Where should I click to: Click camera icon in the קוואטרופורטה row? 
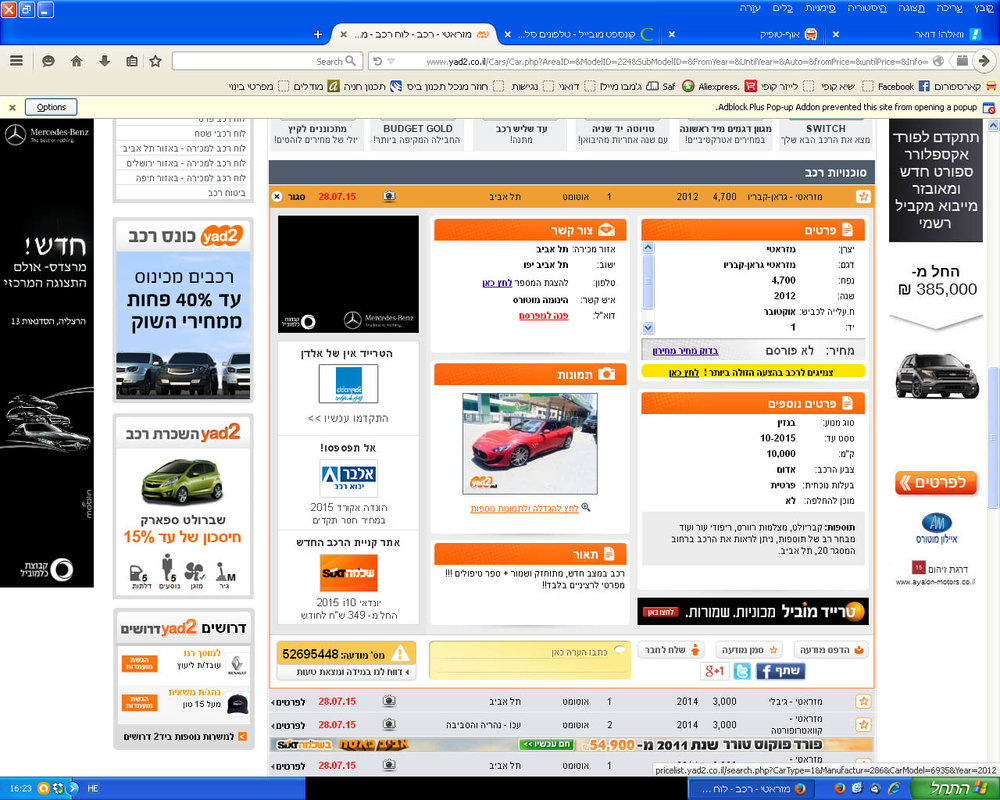[389, 725]
